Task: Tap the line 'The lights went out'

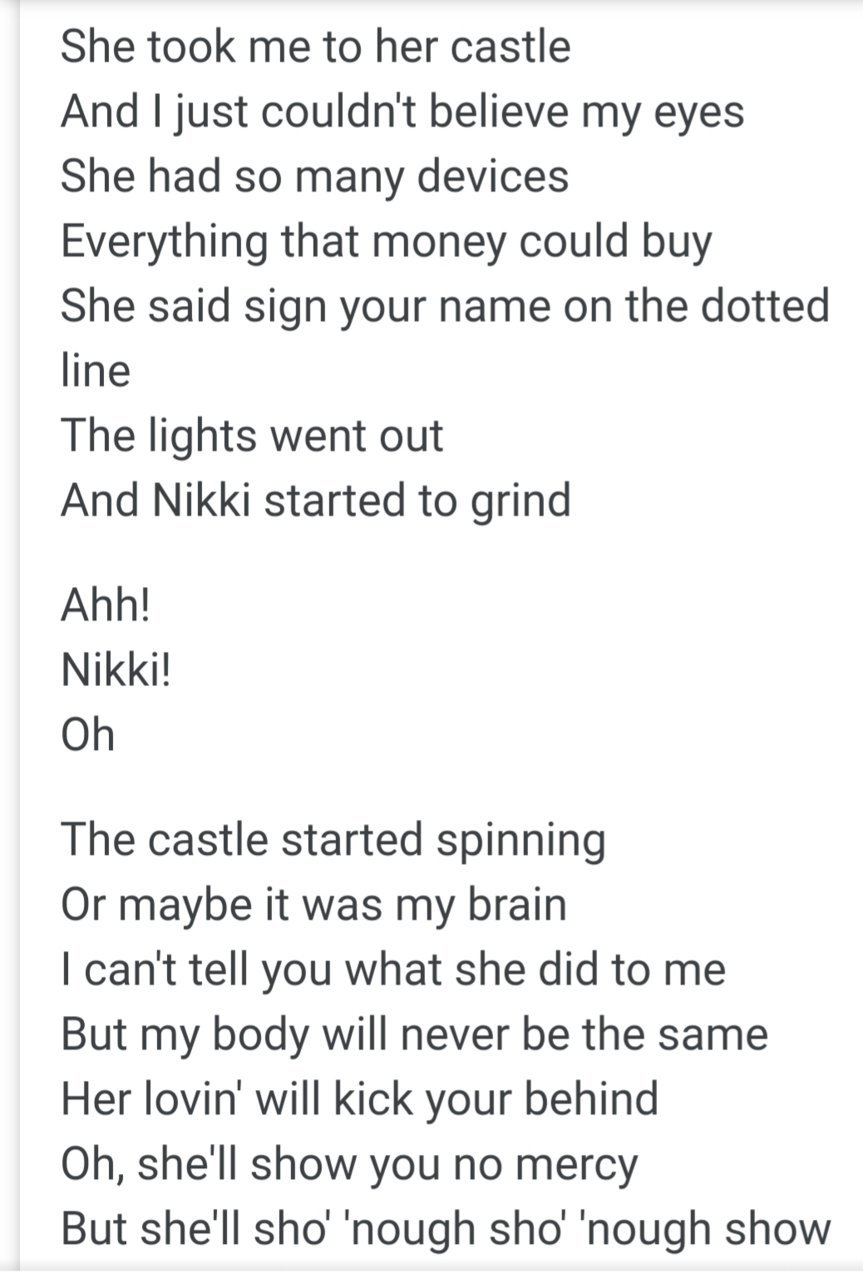Action: click(252, 436)
